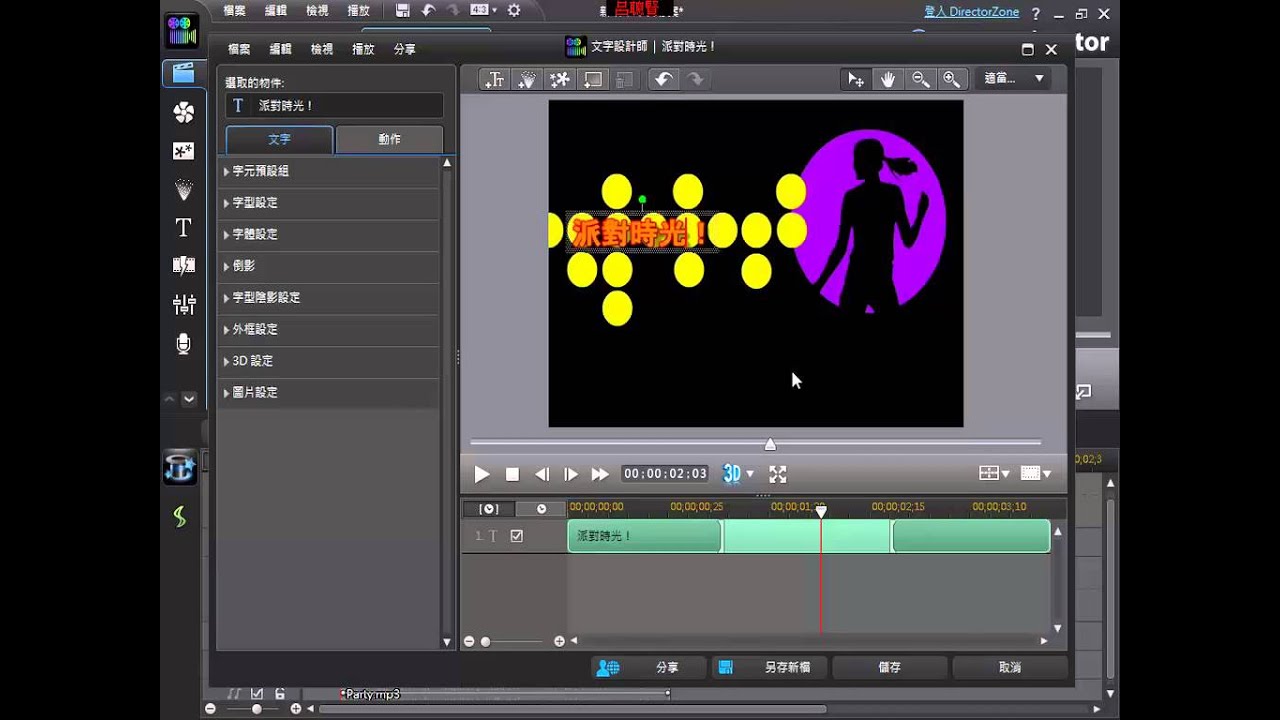The height and width of the screenshot is (720, 1280).
Task: Step to previous frame
Action: click(542, 474)
